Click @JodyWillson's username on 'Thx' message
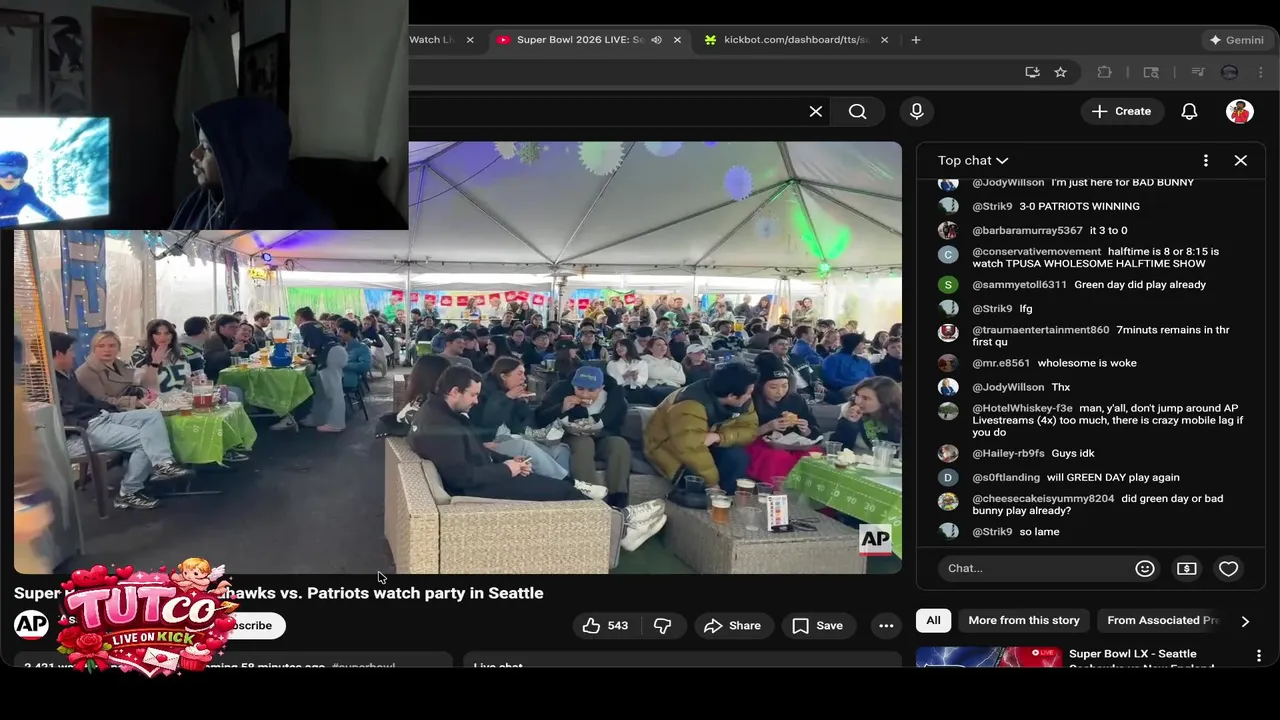The image size is (1280, 720). tap(1008, 387)
